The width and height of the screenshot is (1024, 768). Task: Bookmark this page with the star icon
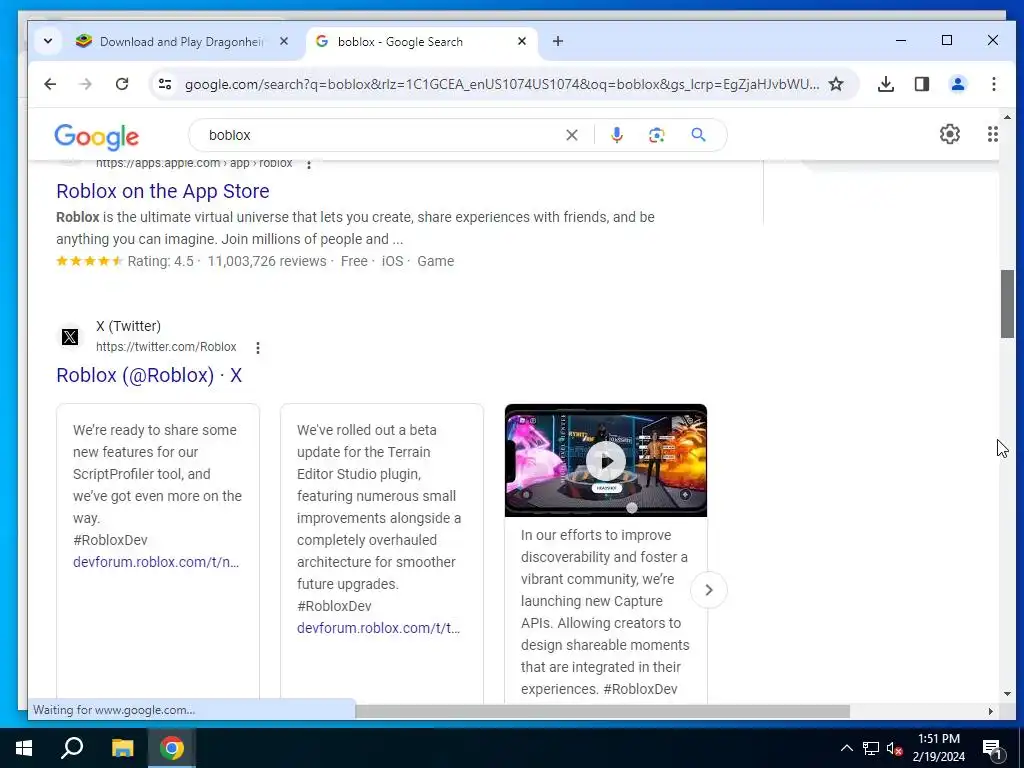coord(836,84)
